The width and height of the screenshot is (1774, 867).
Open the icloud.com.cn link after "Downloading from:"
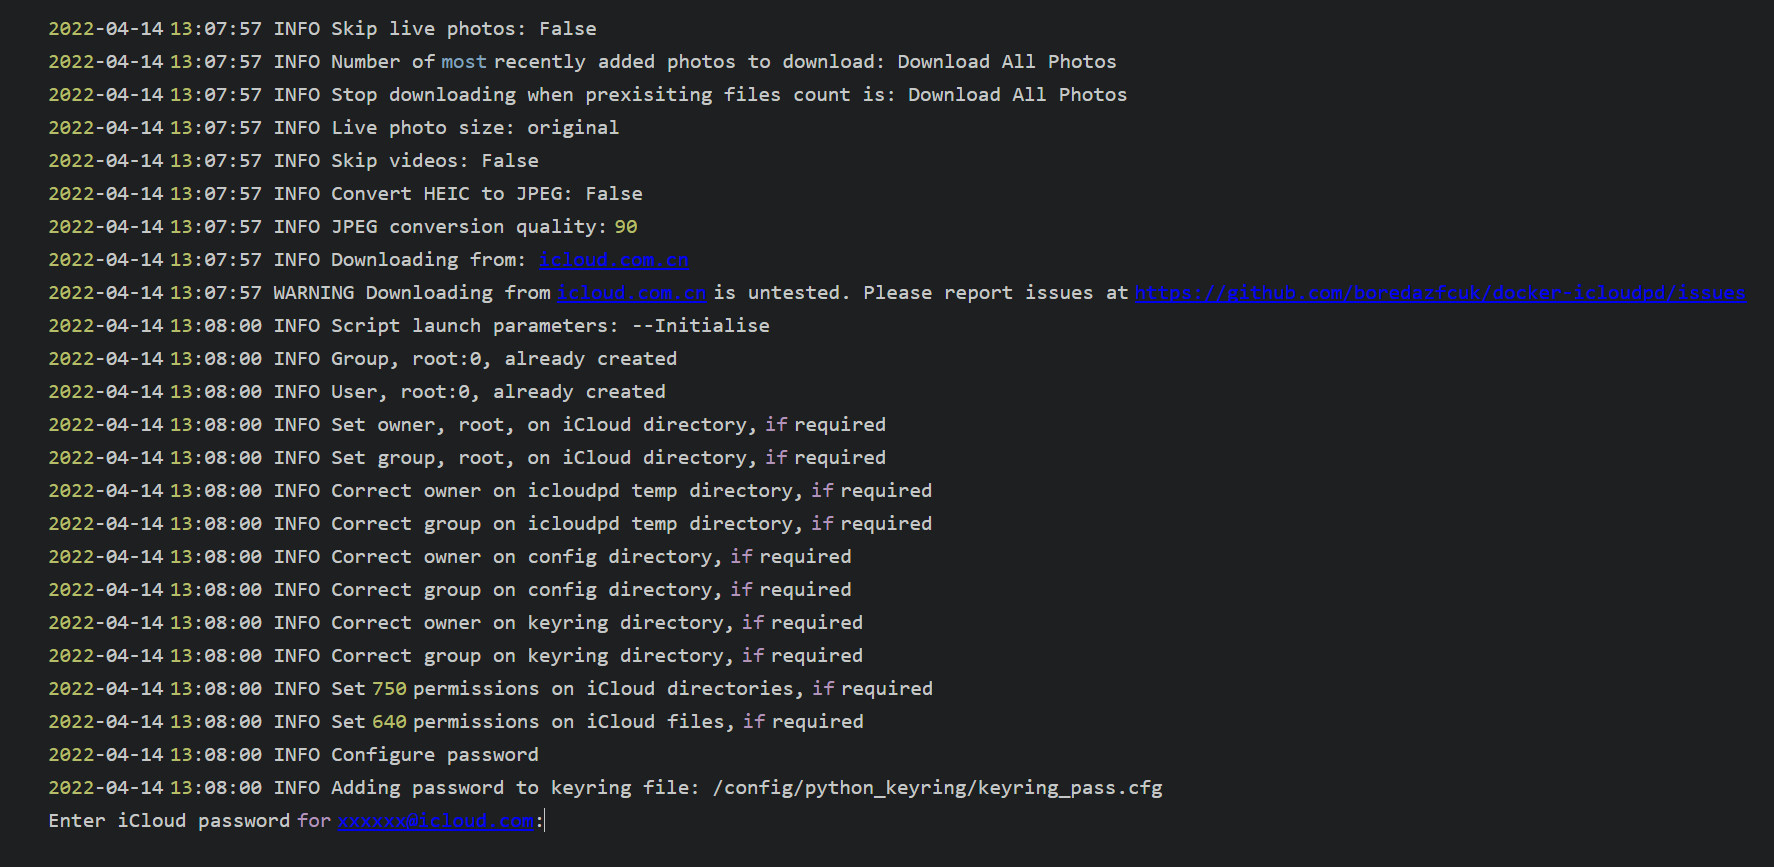point(613,260)
